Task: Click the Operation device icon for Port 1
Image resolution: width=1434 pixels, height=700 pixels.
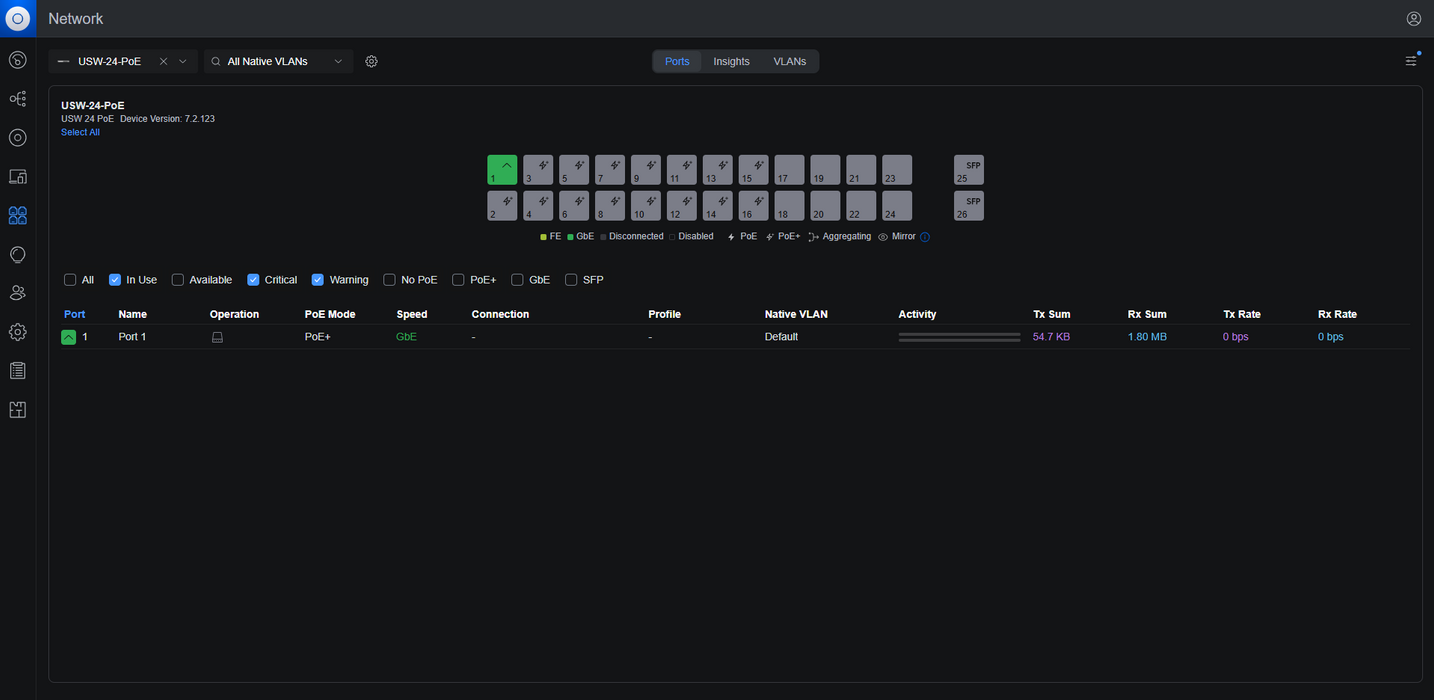Action: pyautogui.click(x=217, y=337)
